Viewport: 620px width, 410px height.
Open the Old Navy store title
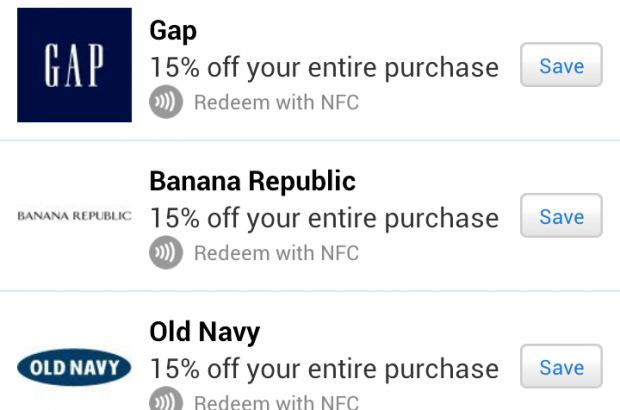point(203,332)
